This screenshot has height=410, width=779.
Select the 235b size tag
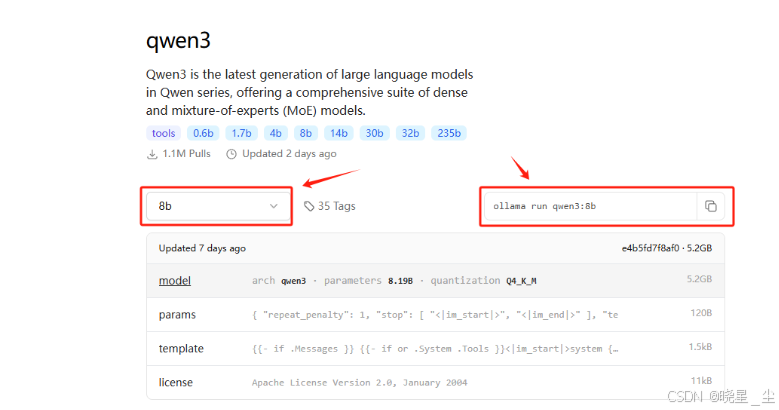(449, 133)
